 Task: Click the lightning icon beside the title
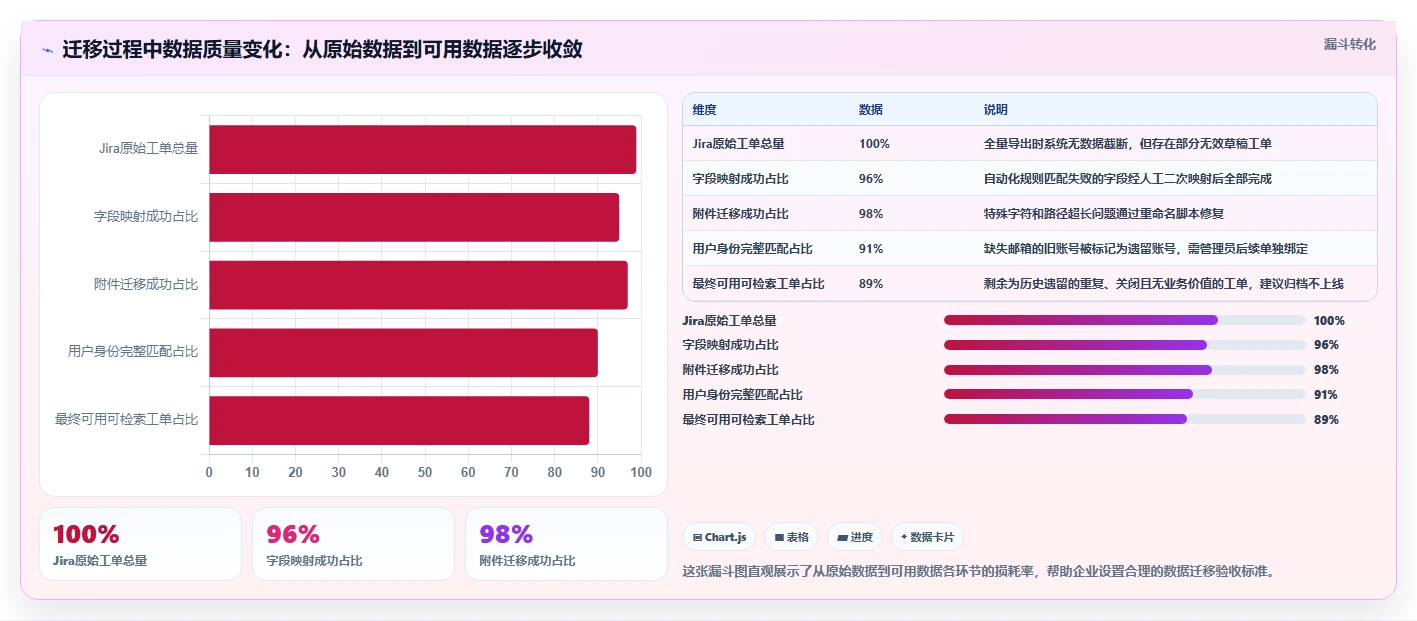47,50
